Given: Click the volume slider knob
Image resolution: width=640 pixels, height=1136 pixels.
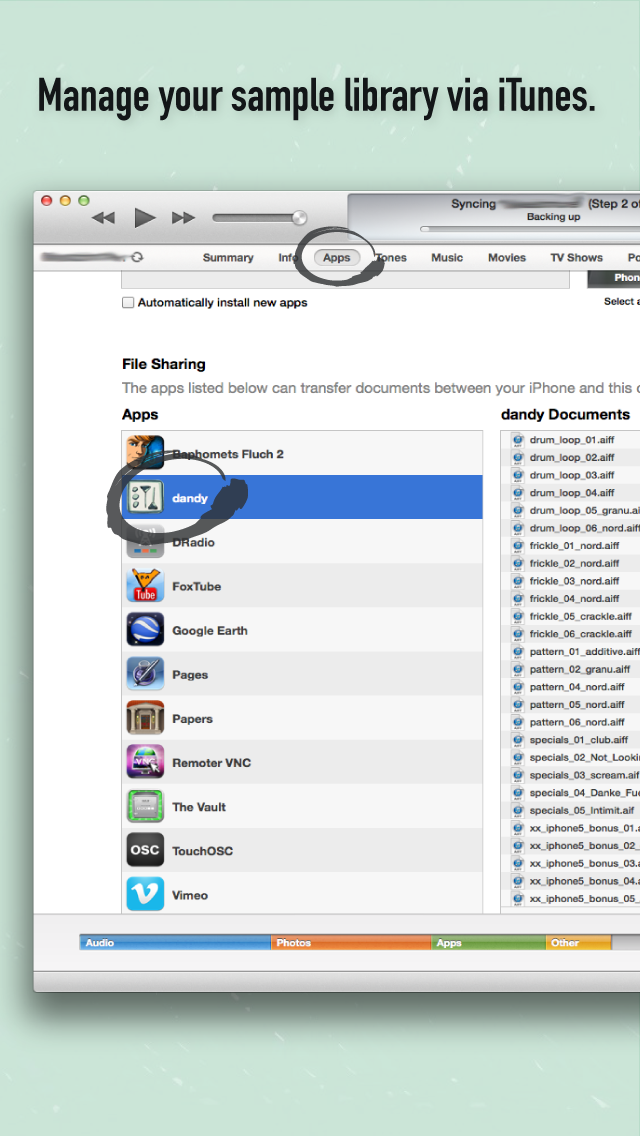Looking at the screenshot, I should [x=299, y=217].
